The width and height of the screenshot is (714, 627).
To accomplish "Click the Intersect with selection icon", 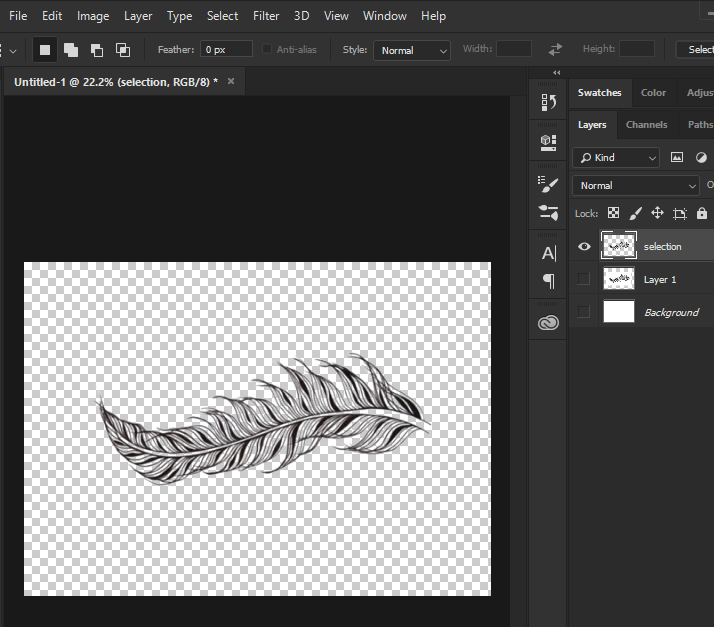I will pyautogui.click(x=123, y=50).
